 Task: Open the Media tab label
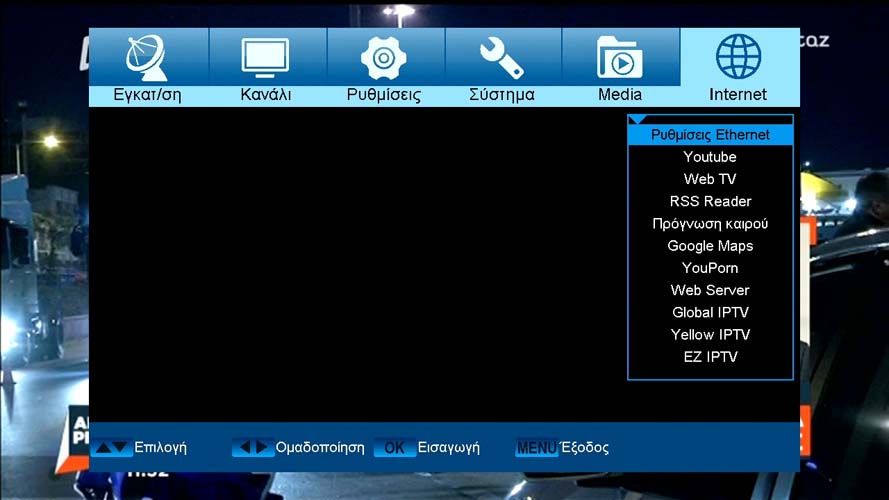tap(620, 95)
